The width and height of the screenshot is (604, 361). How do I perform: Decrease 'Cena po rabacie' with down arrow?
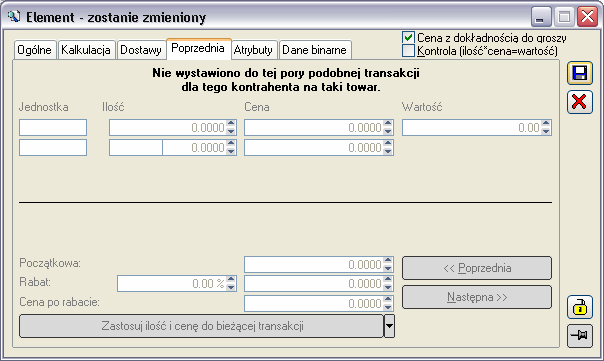click(388, 307)
